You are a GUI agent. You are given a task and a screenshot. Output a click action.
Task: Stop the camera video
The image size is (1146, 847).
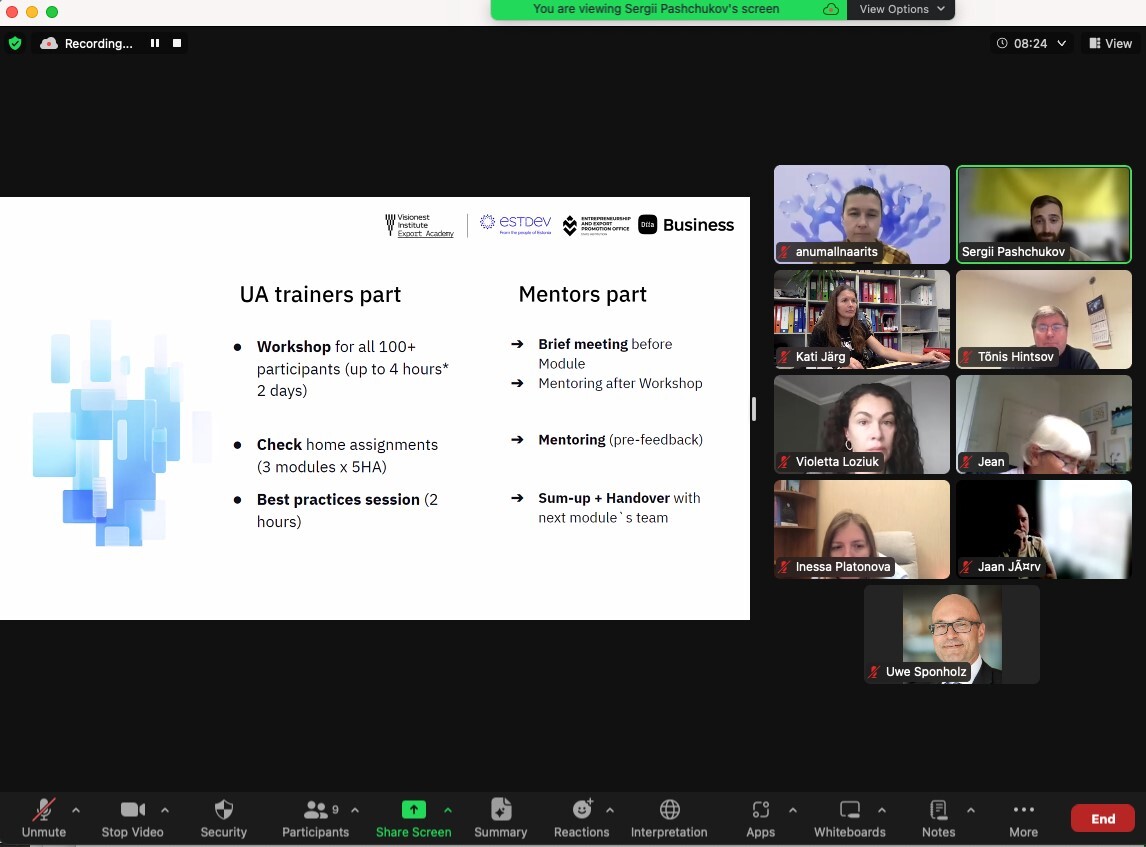click(132, 818)
